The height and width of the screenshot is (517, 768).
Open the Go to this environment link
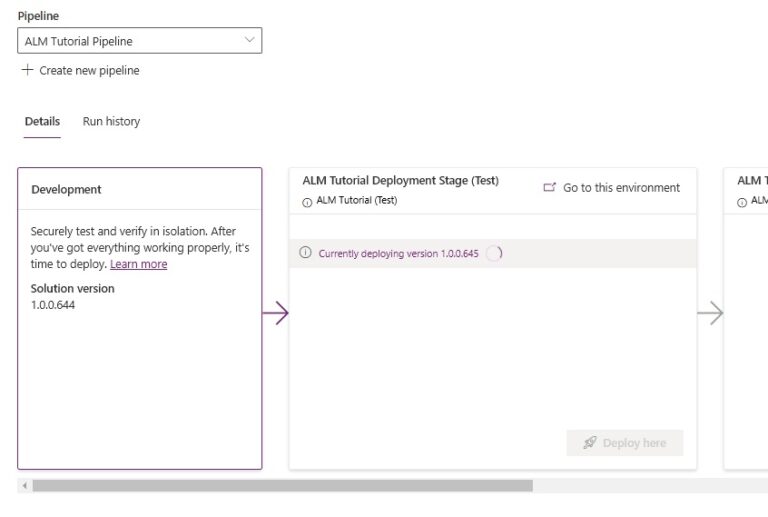click(x=621, y=188)
